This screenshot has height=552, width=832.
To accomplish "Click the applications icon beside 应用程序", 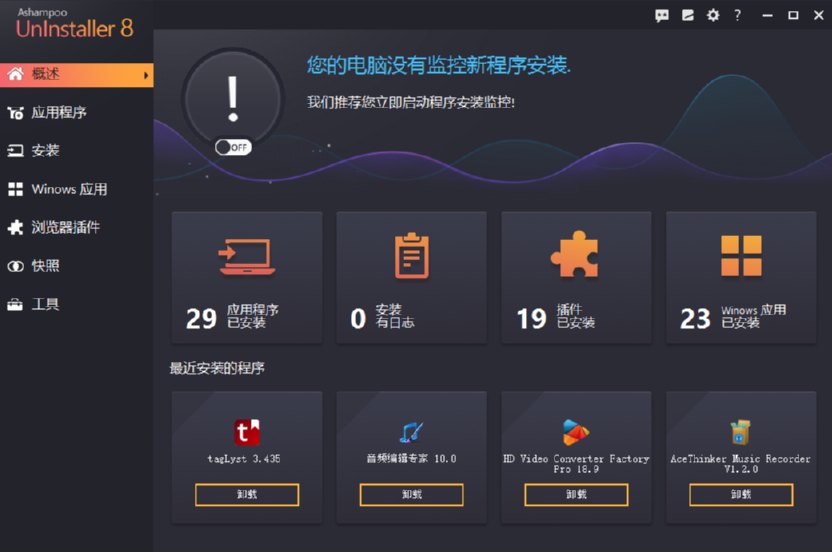I will pyautogui.click(x=15, y=113).
